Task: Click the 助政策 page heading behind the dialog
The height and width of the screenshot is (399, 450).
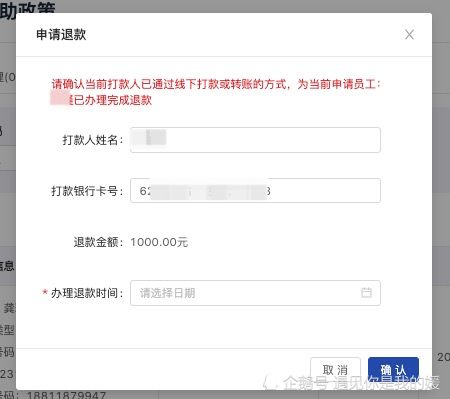Action: (x=27, y=9)
